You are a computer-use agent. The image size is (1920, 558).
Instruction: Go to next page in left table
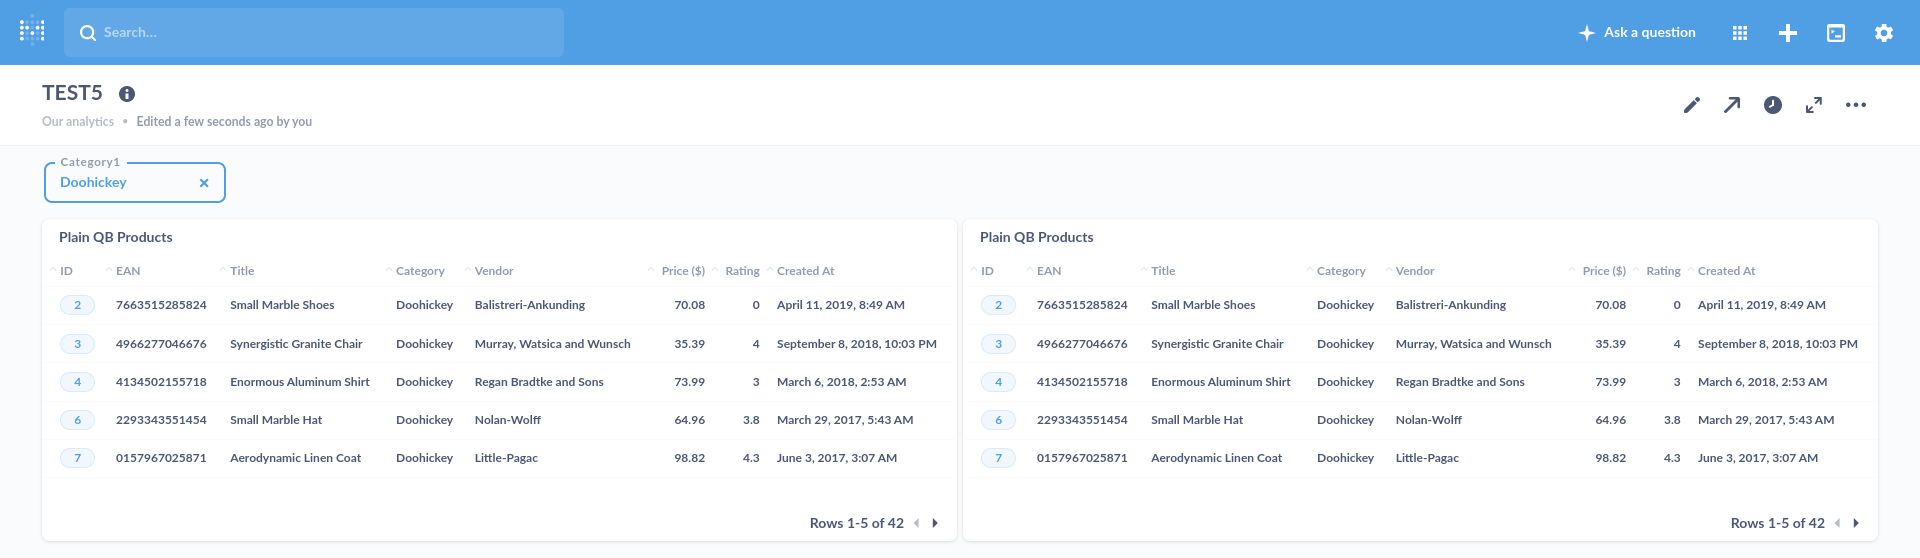pos(935,523)
